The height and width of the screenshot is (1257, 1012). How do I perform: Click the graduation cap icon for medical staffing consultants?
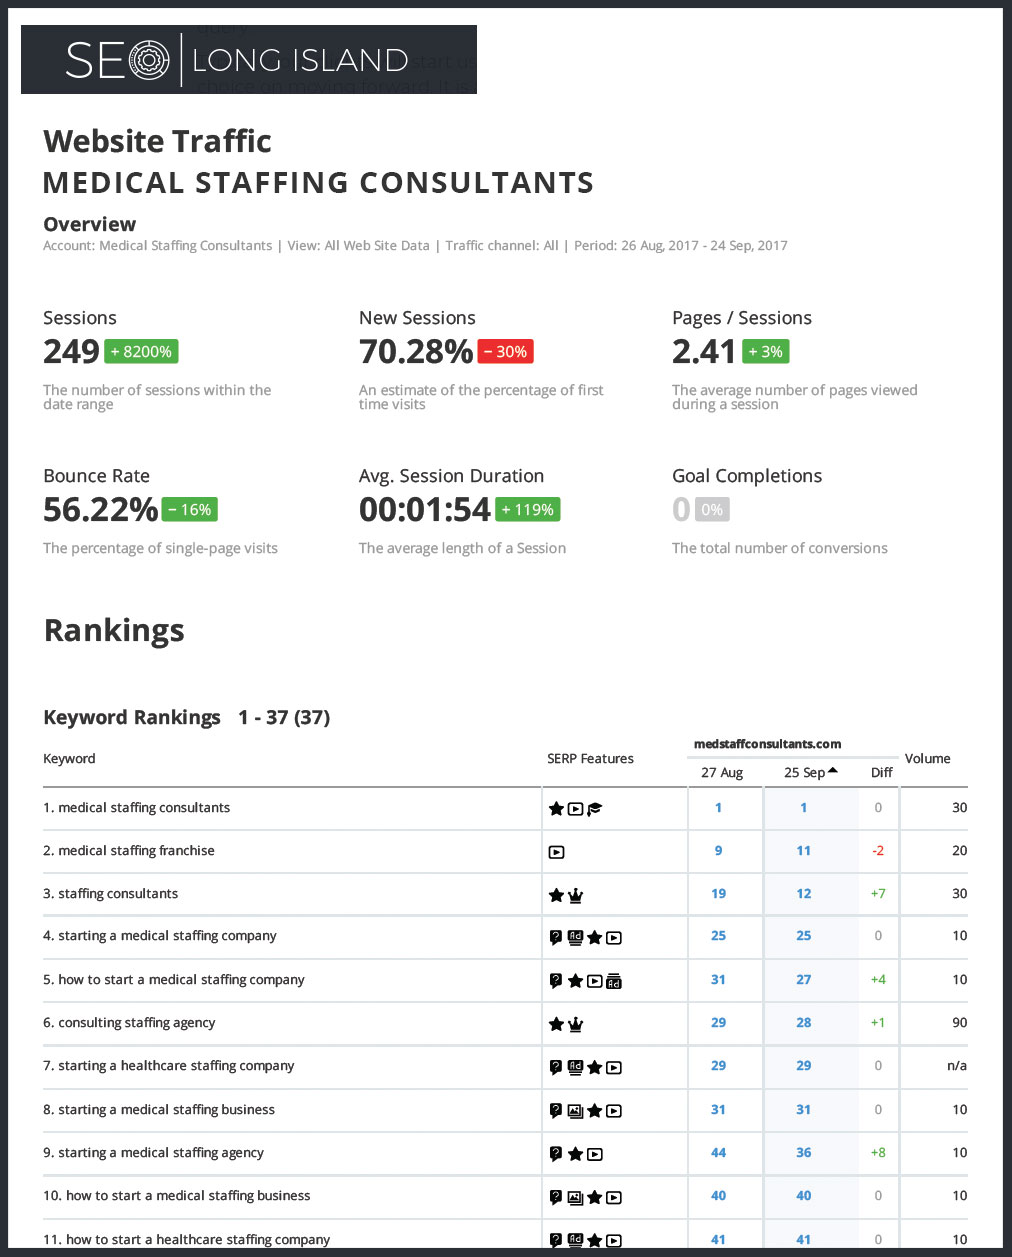click(594, 809)
